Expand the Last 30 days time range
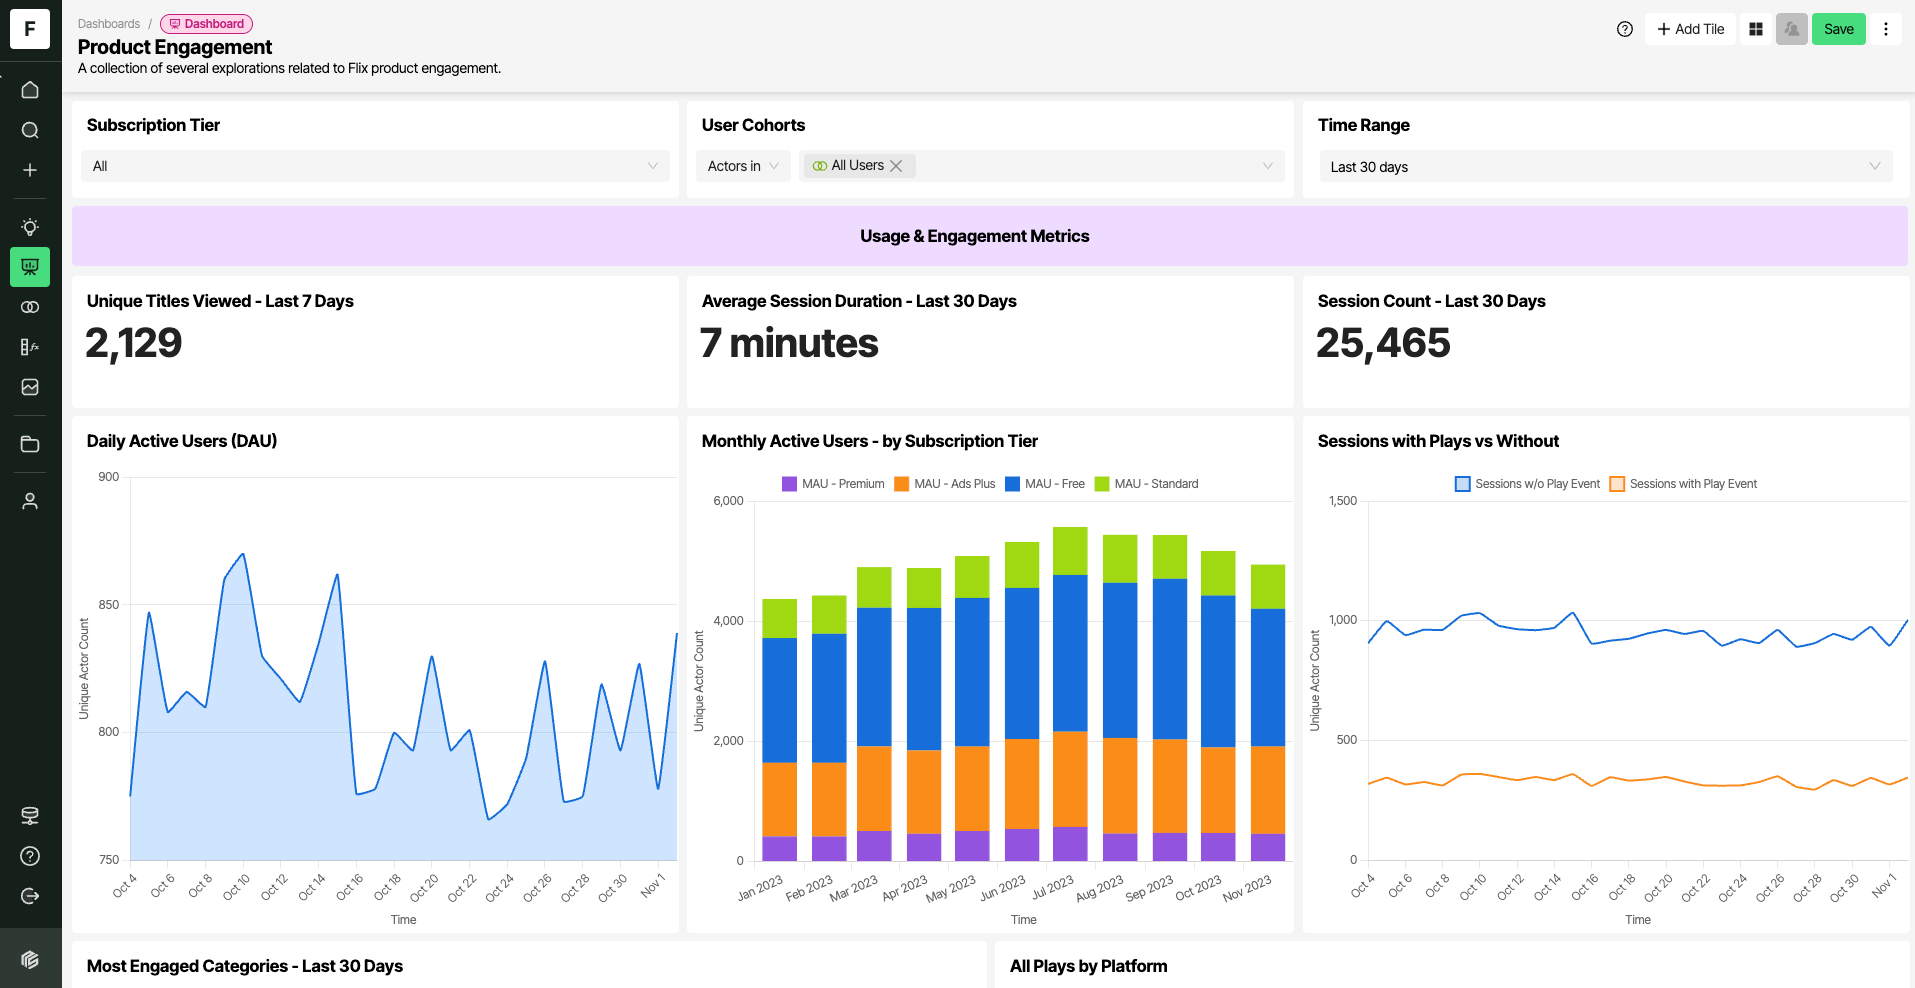 coord(1605,167)
